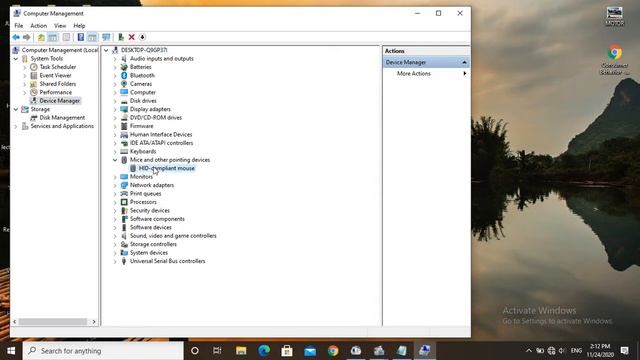Expand Universal Serial Bus controllers chevron
Screen dimensions: 640x360
coord(115,261)
